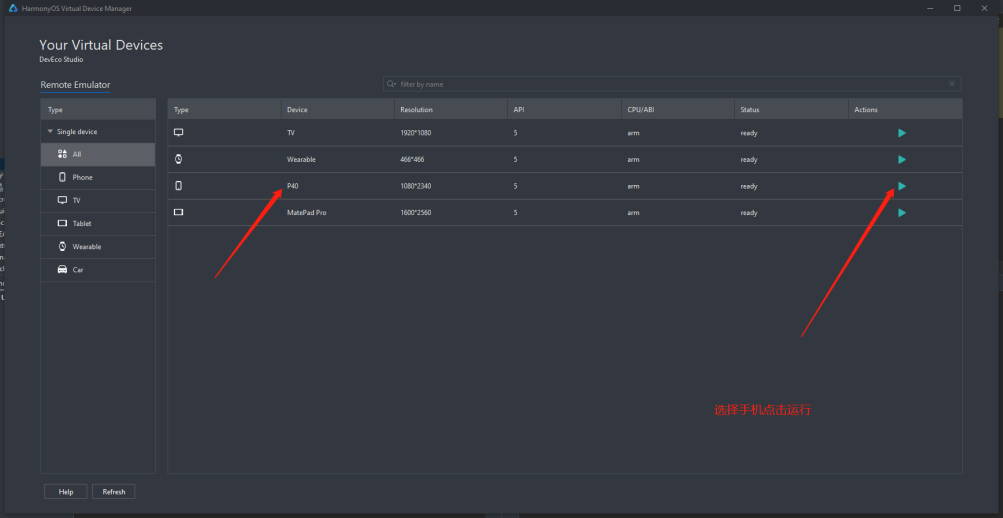Choose Wearable in the sidebar

[x=86, y=247]
